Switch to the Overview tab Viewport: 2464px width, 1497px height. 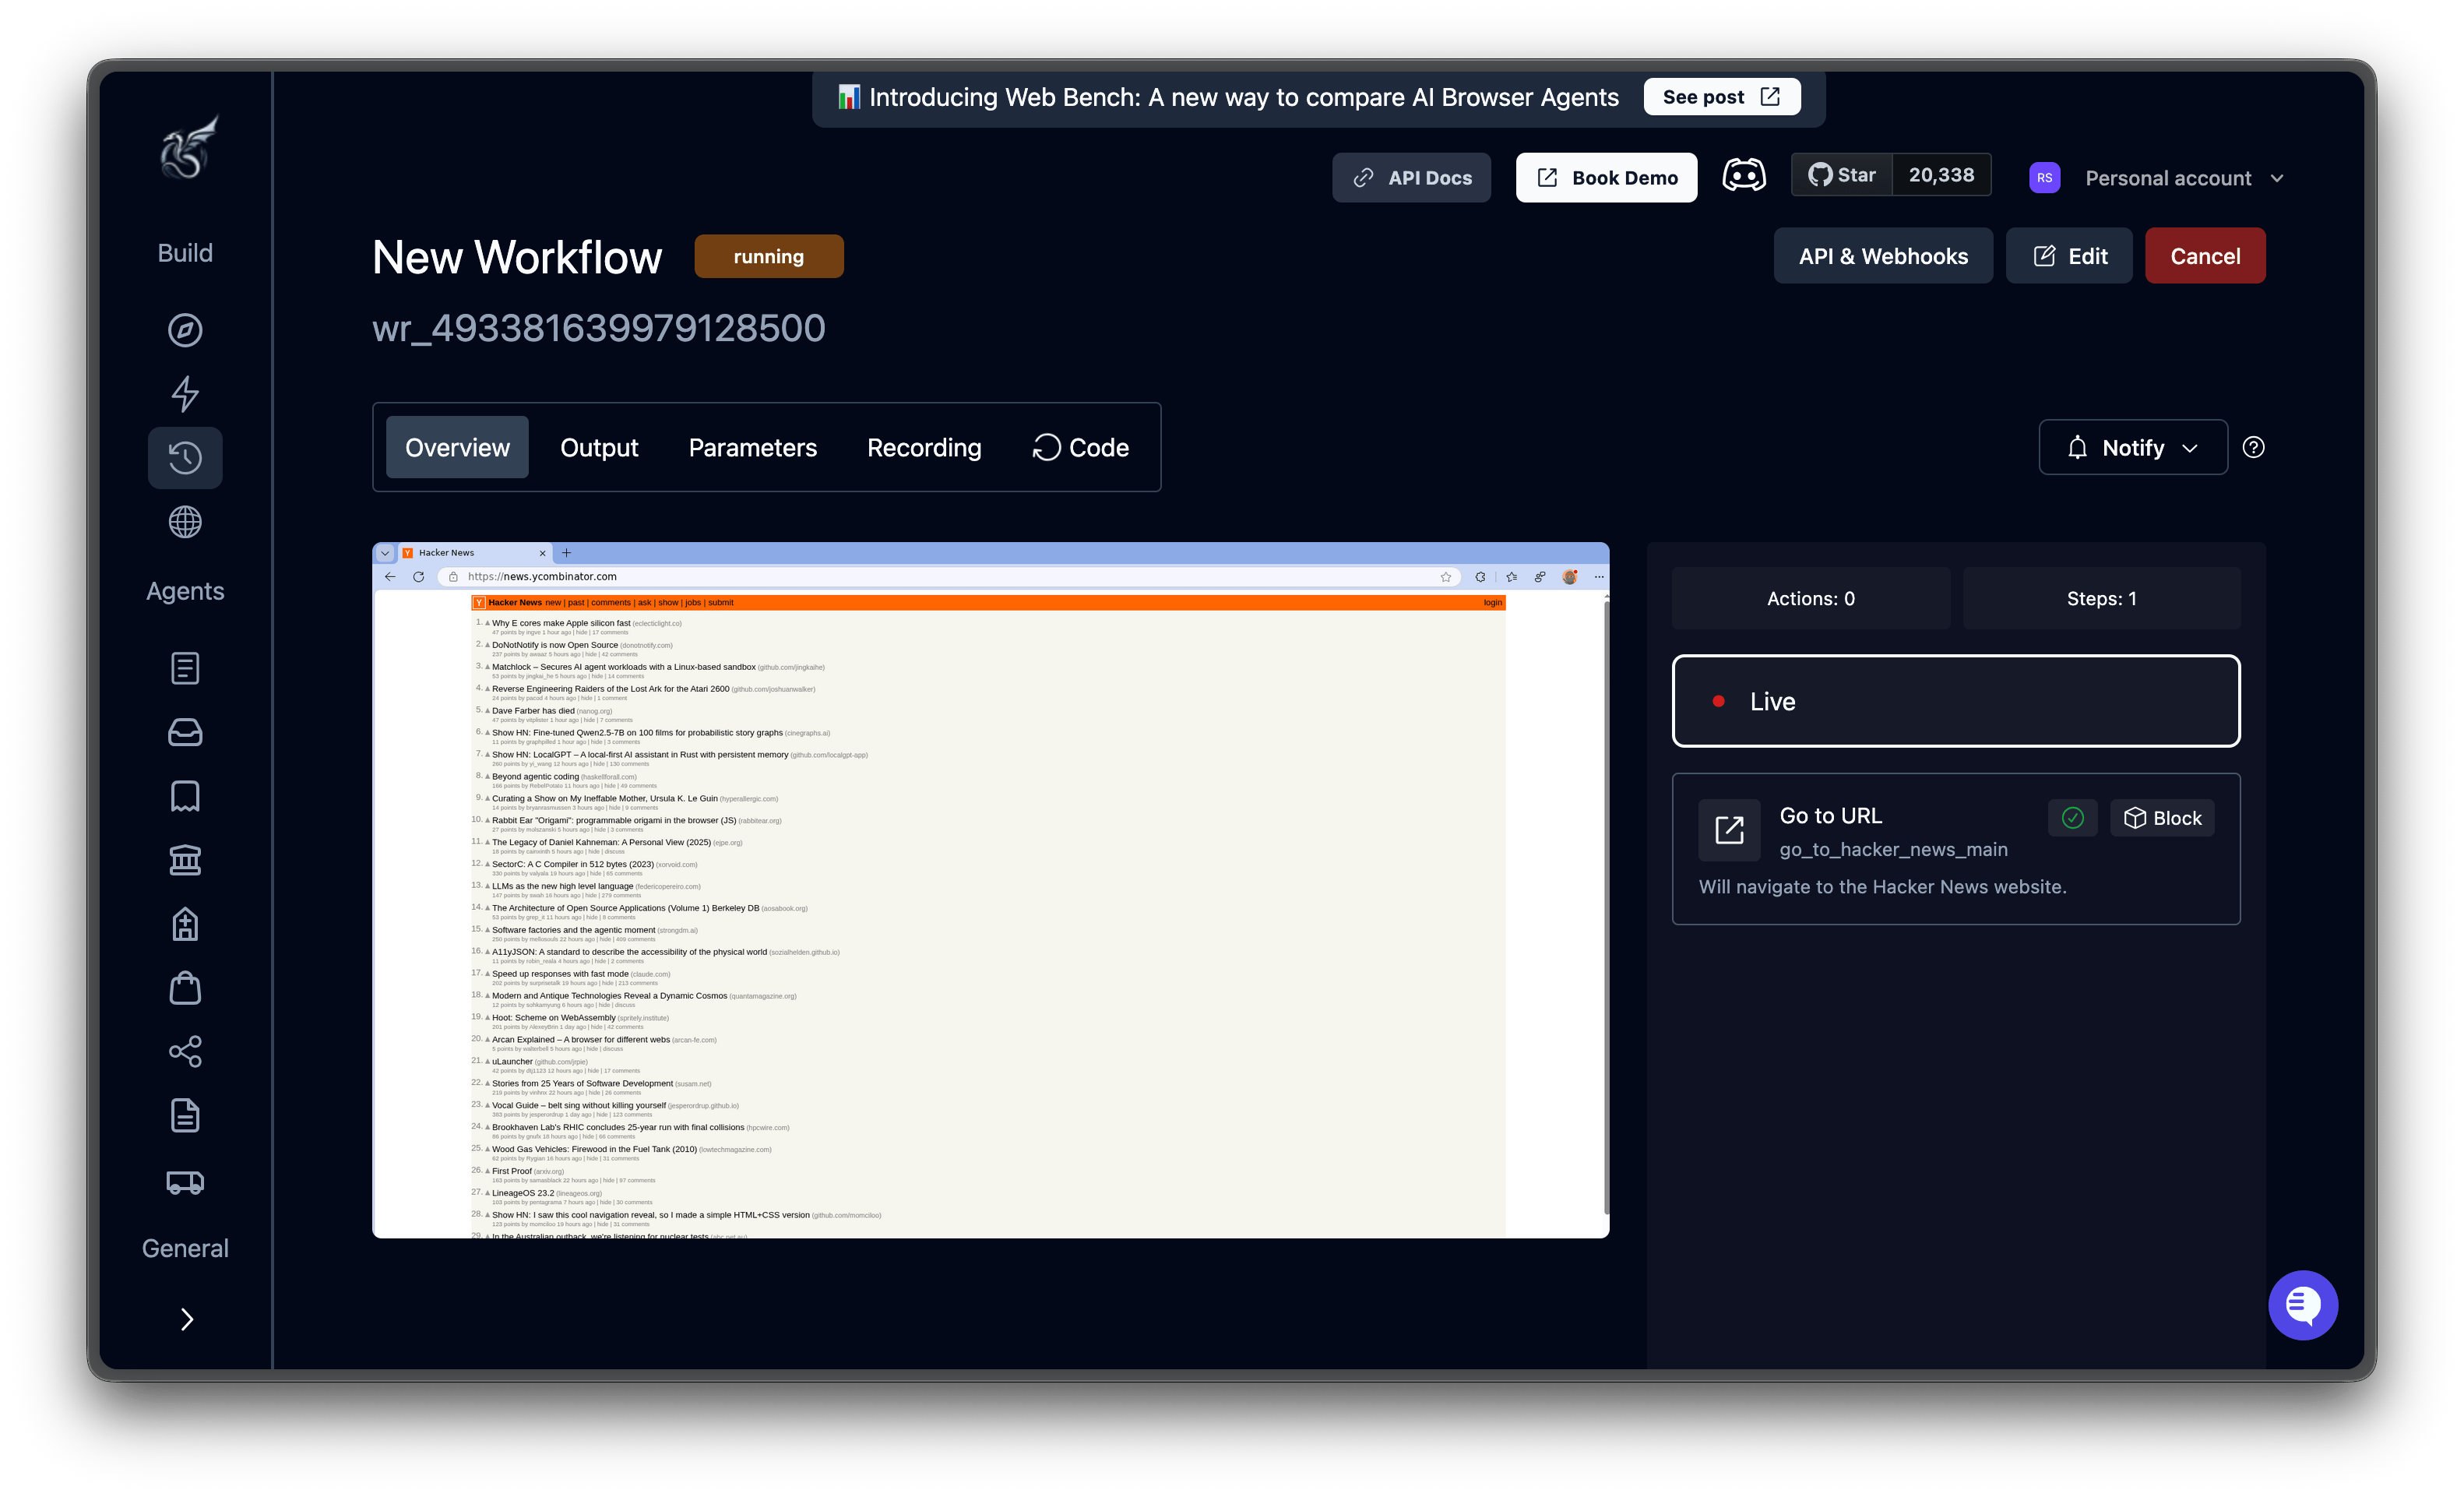click(457, 447)
